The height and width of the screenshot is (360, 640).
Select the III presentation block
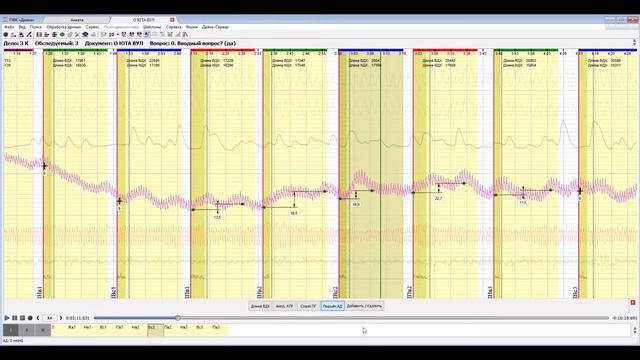[x=43, y=330]
